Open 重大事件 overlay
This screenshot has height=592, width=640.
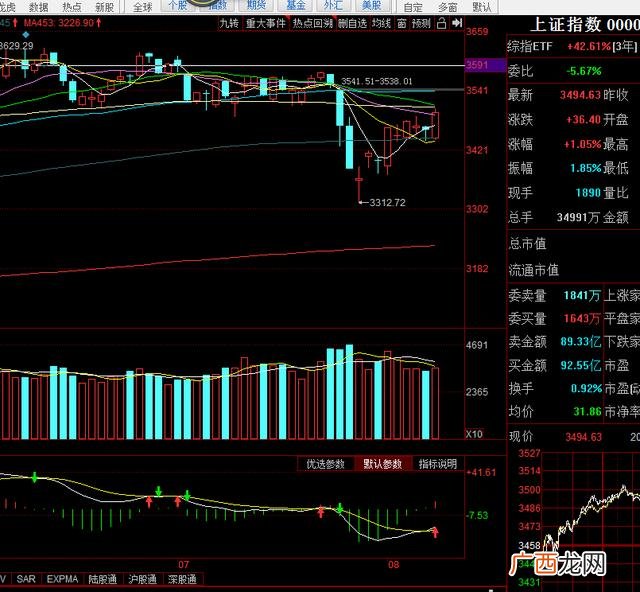[265, 24]
